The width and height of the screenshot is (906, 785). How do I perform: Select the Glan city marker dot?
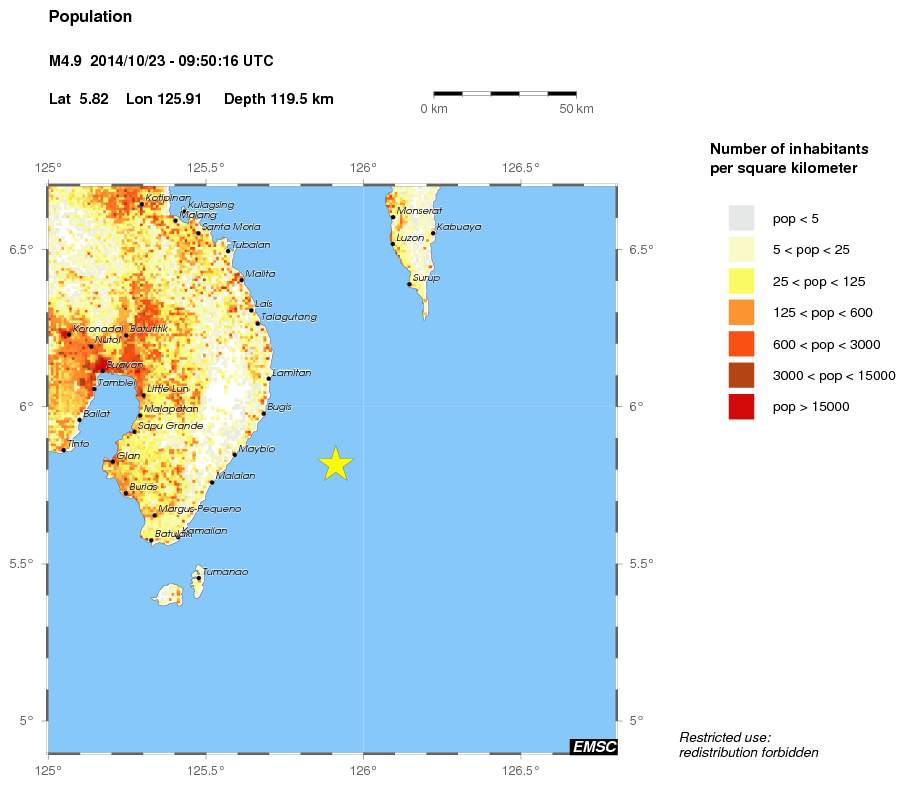[x=112, y=462]
